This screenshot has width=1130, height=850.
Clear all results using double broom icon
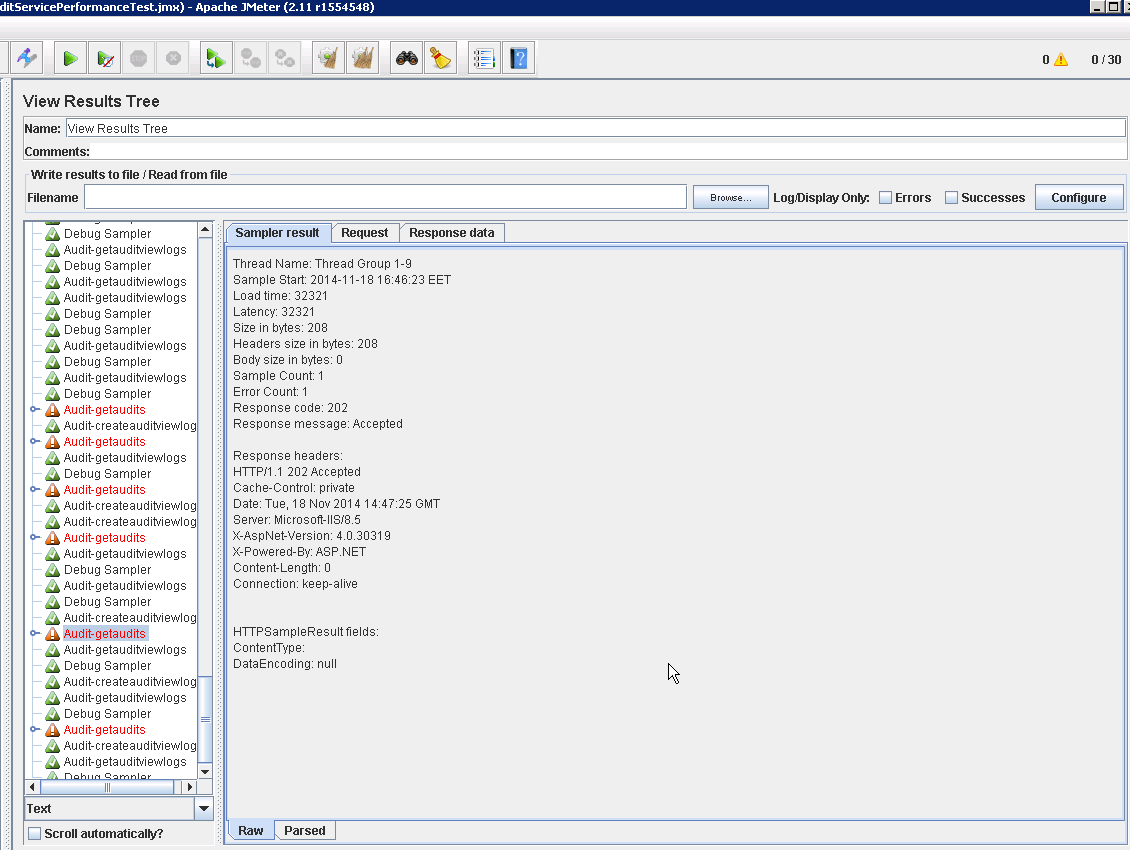[362, 57]
